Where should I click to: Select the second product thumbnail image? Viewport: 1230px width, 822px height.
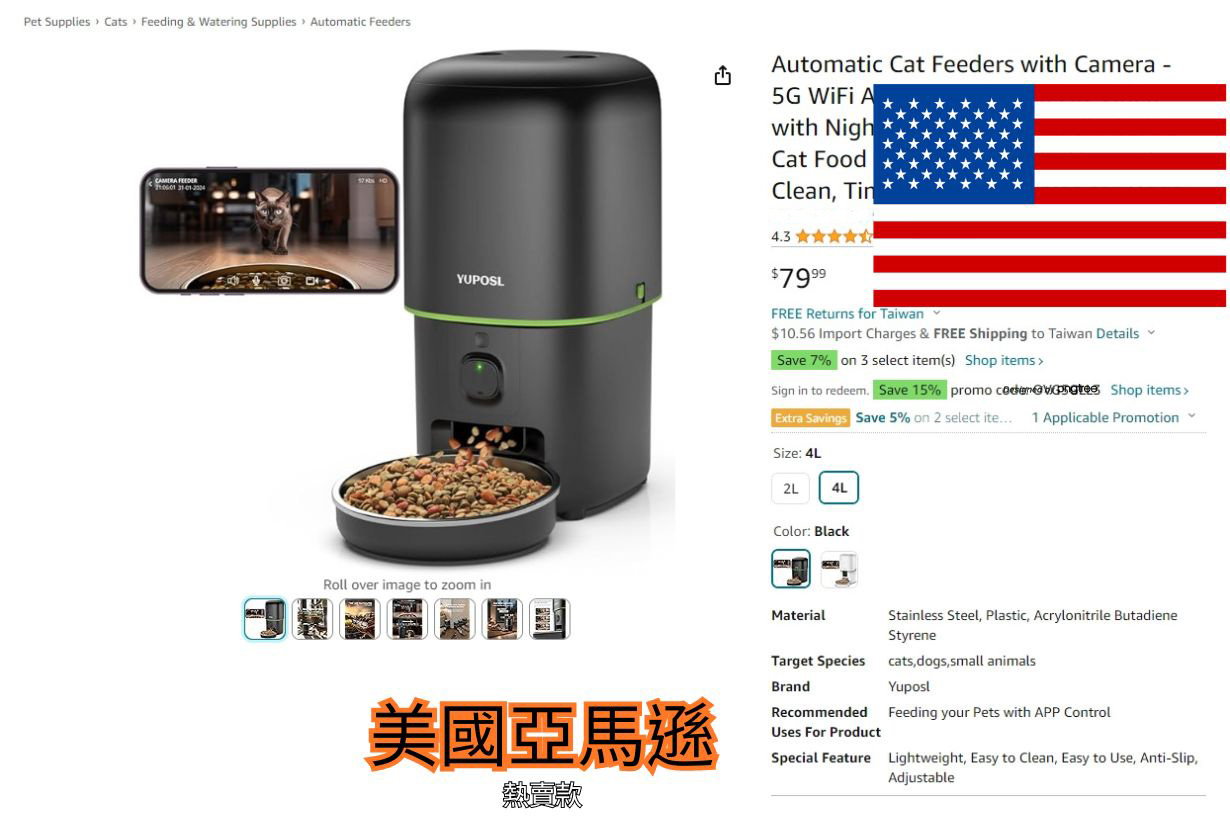click(312, 619)
